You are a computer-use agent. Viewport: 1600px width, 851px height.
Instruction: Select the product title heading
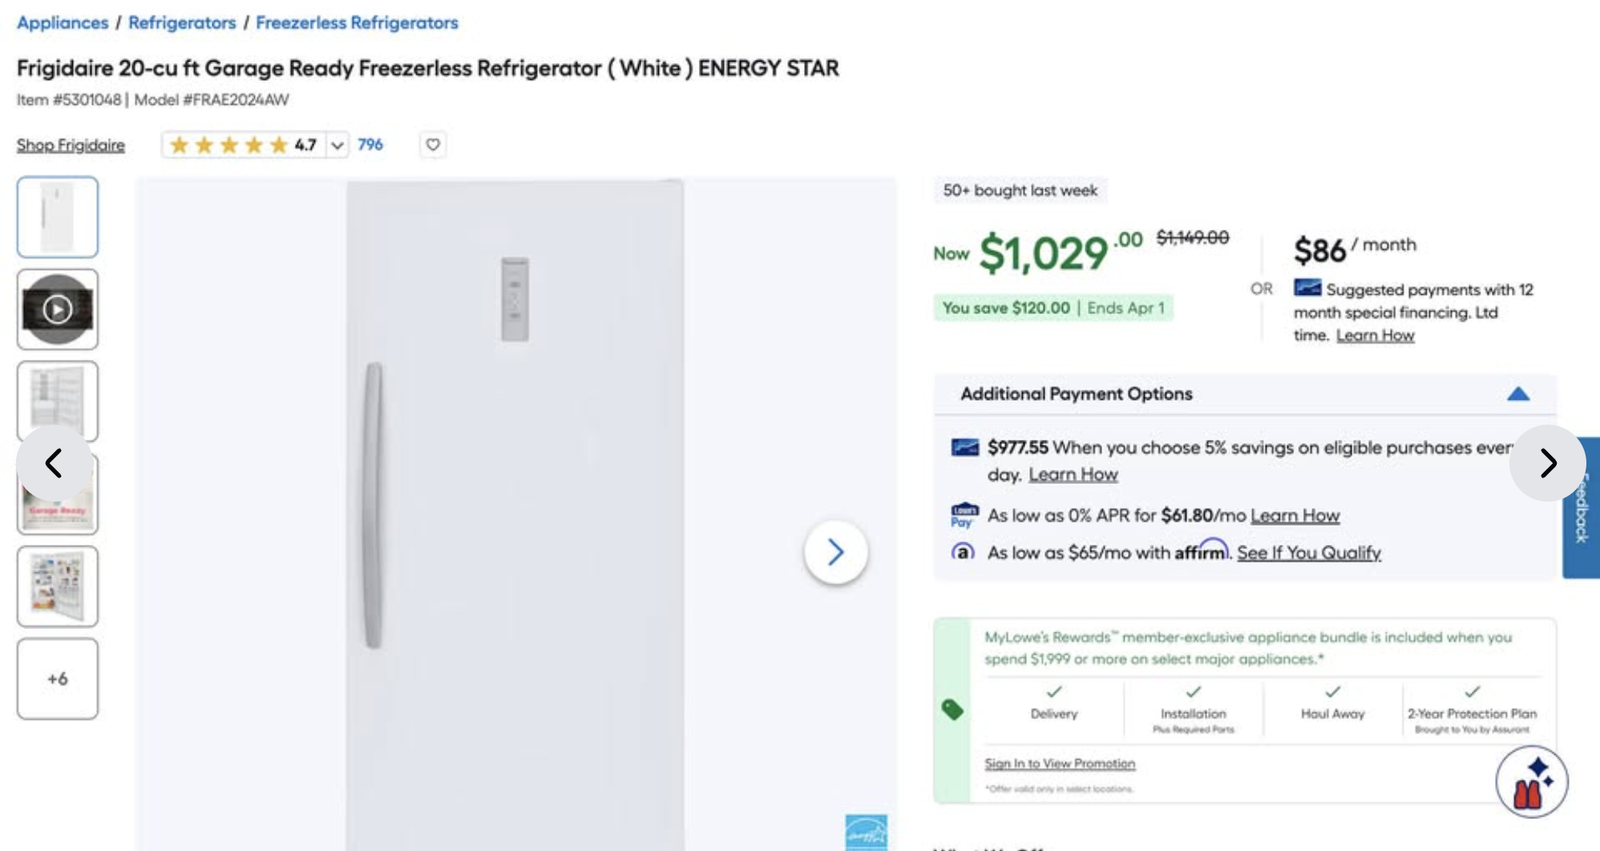point(428,68)
